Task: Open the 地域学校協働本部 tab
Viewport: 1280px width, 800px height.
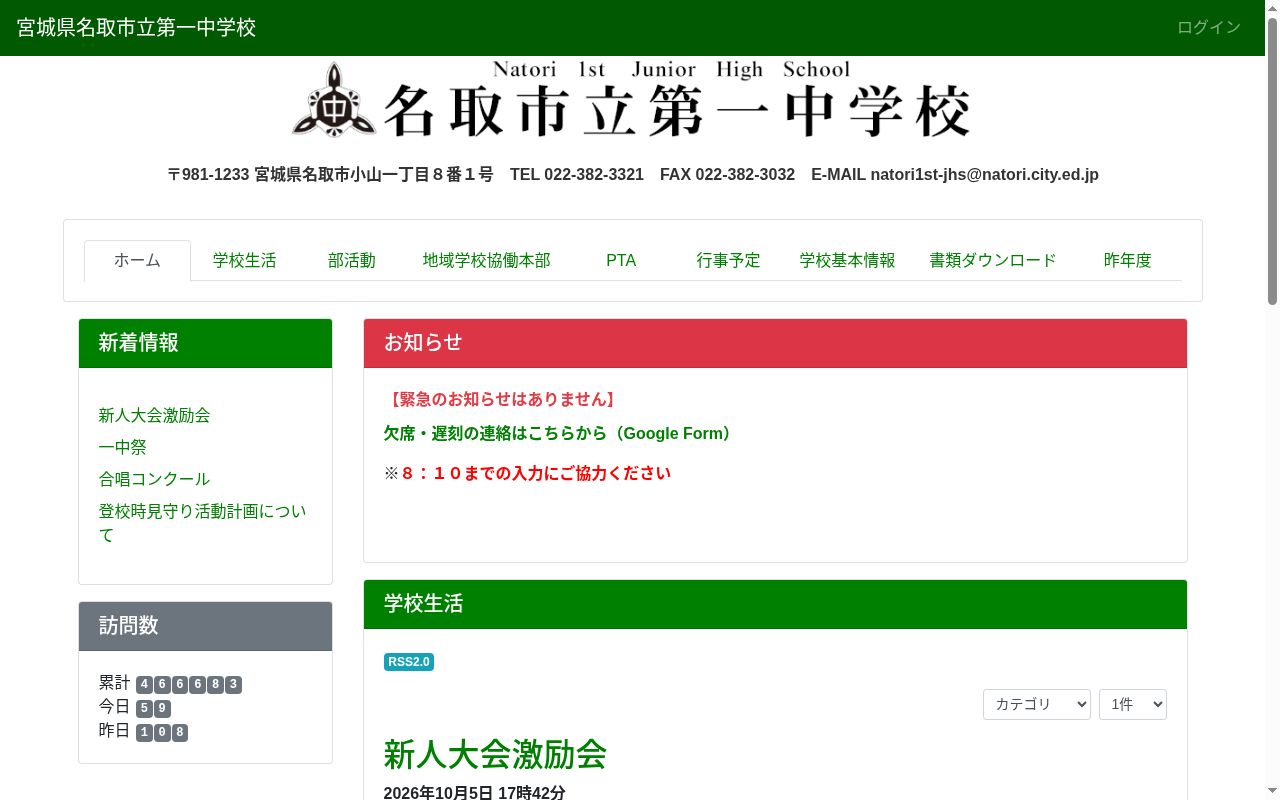Action: tap(487, 260)
